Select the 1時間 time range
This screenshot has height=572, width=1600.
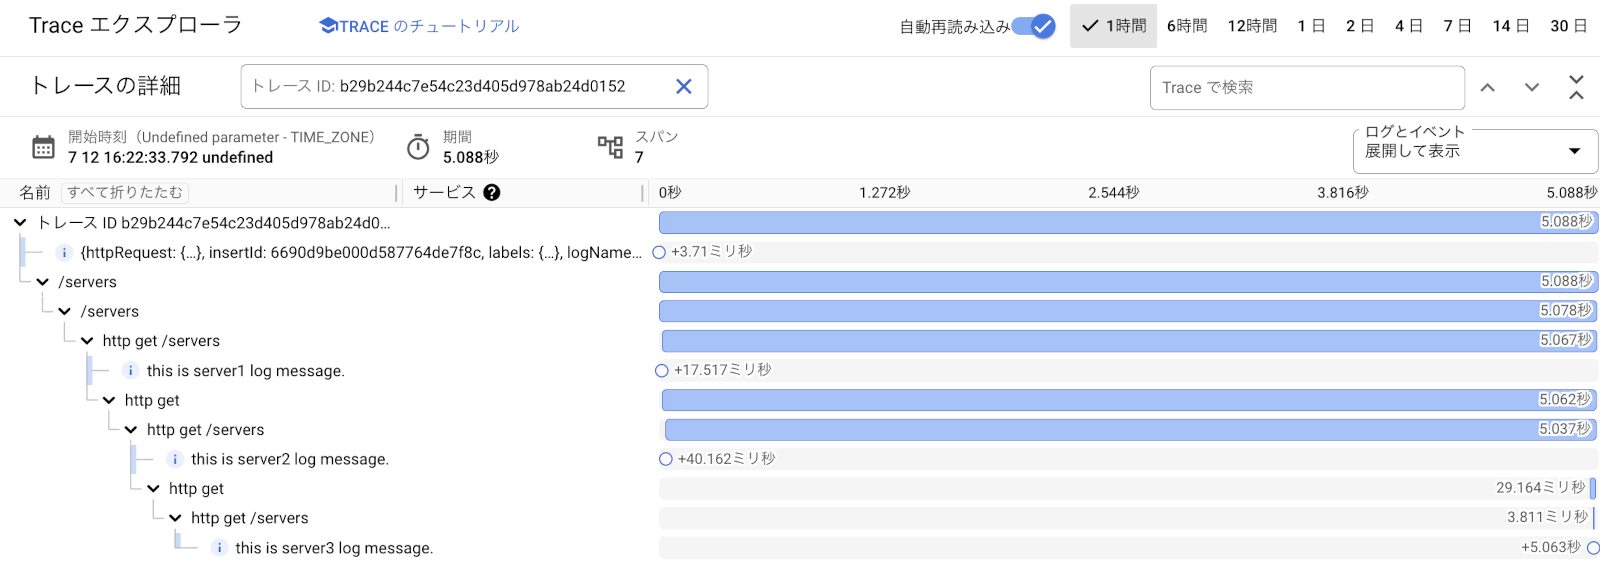click(x=1114, y=26)
